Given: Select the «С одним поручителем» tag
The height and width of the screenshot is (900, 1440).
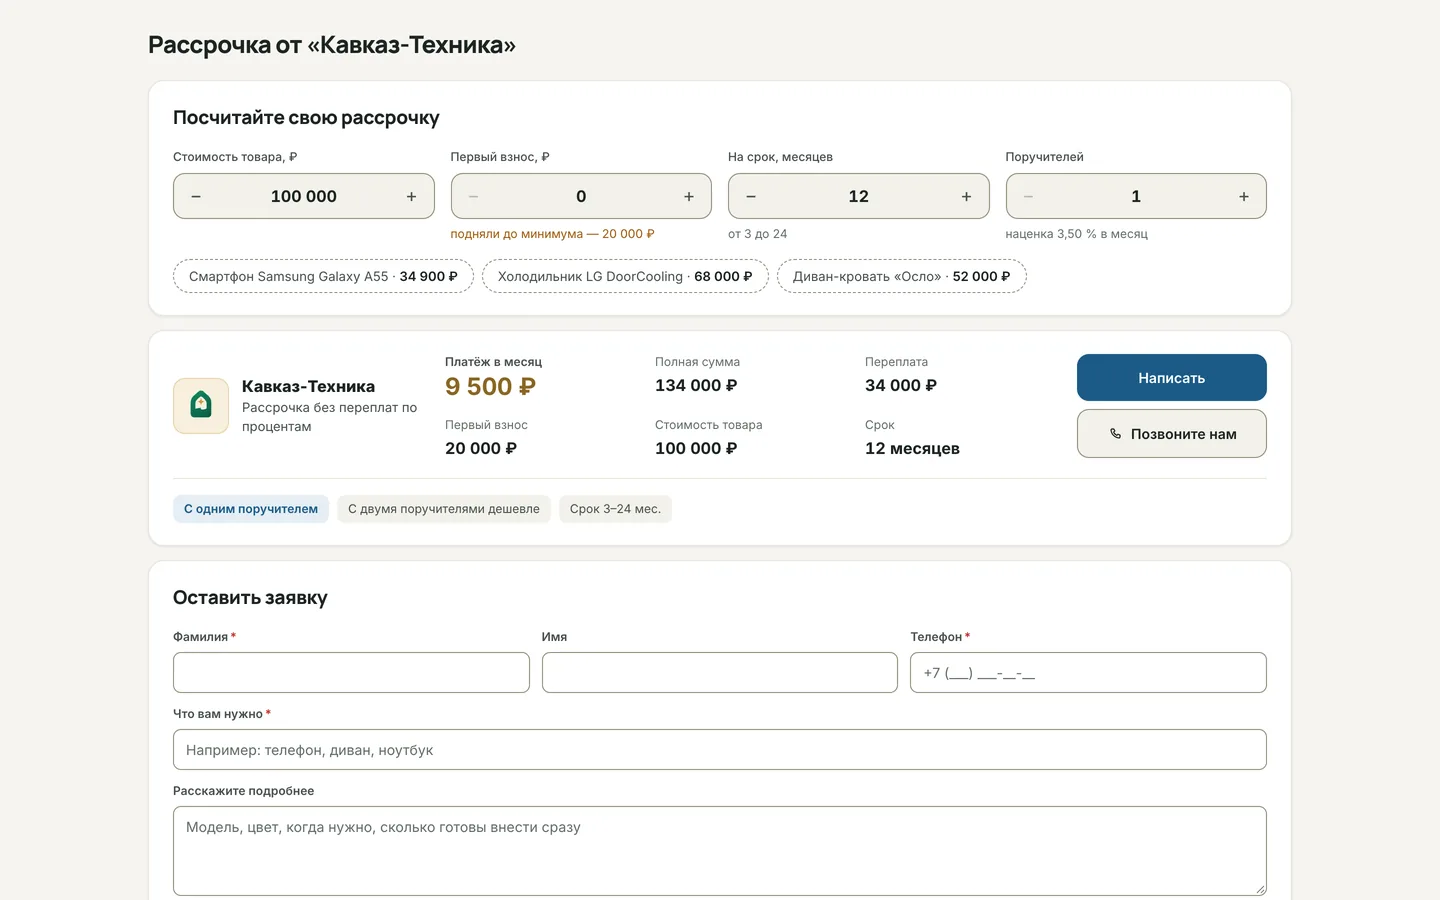Looking at the screenshot, I should click(251, 509).
